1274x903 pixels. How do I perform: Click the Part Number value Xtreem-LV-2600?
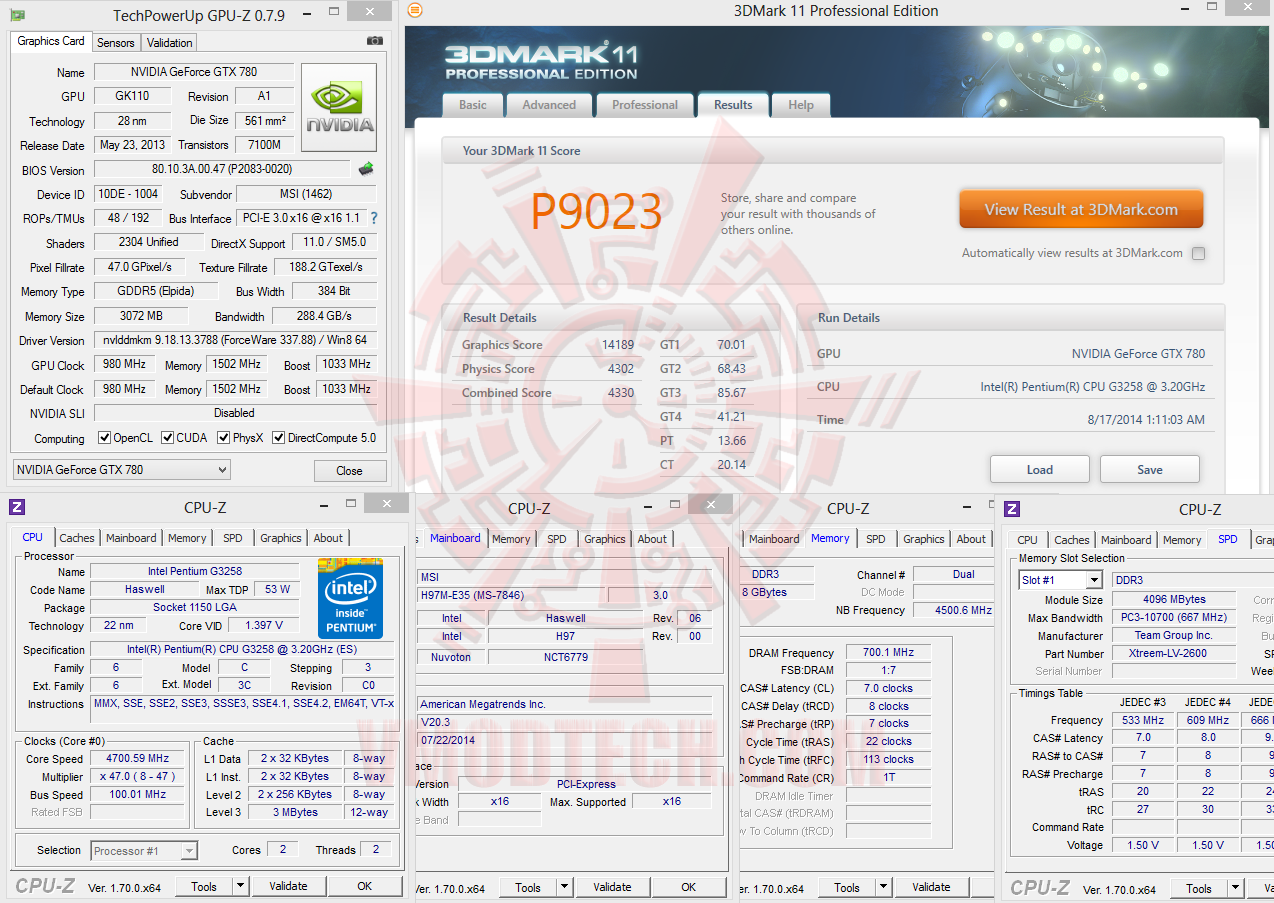pyautogui.click(x=1172, y=654)
